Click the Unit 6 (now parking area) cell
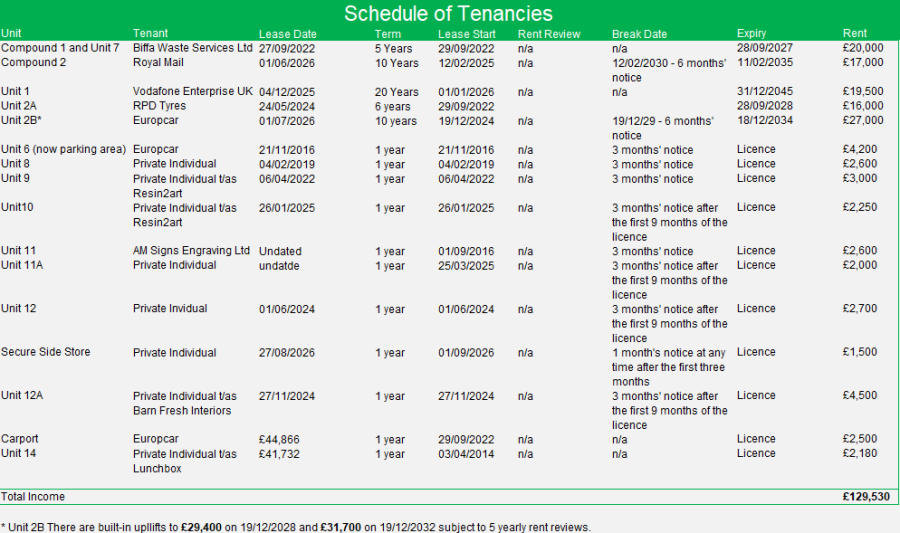Viewport: 900px width, 533px height. click(63, 149)
